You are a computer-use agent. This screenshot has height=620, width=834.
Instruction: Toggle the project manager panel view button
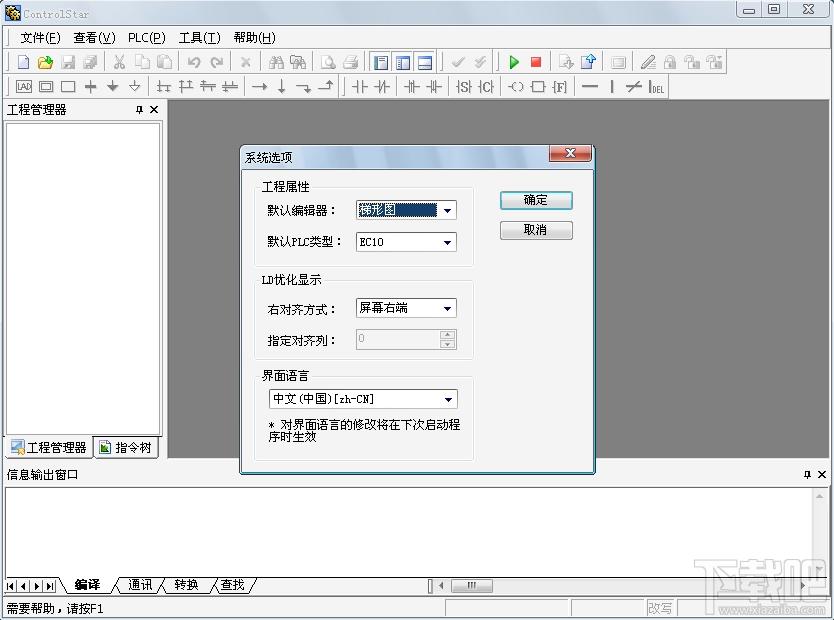[381, 62]
